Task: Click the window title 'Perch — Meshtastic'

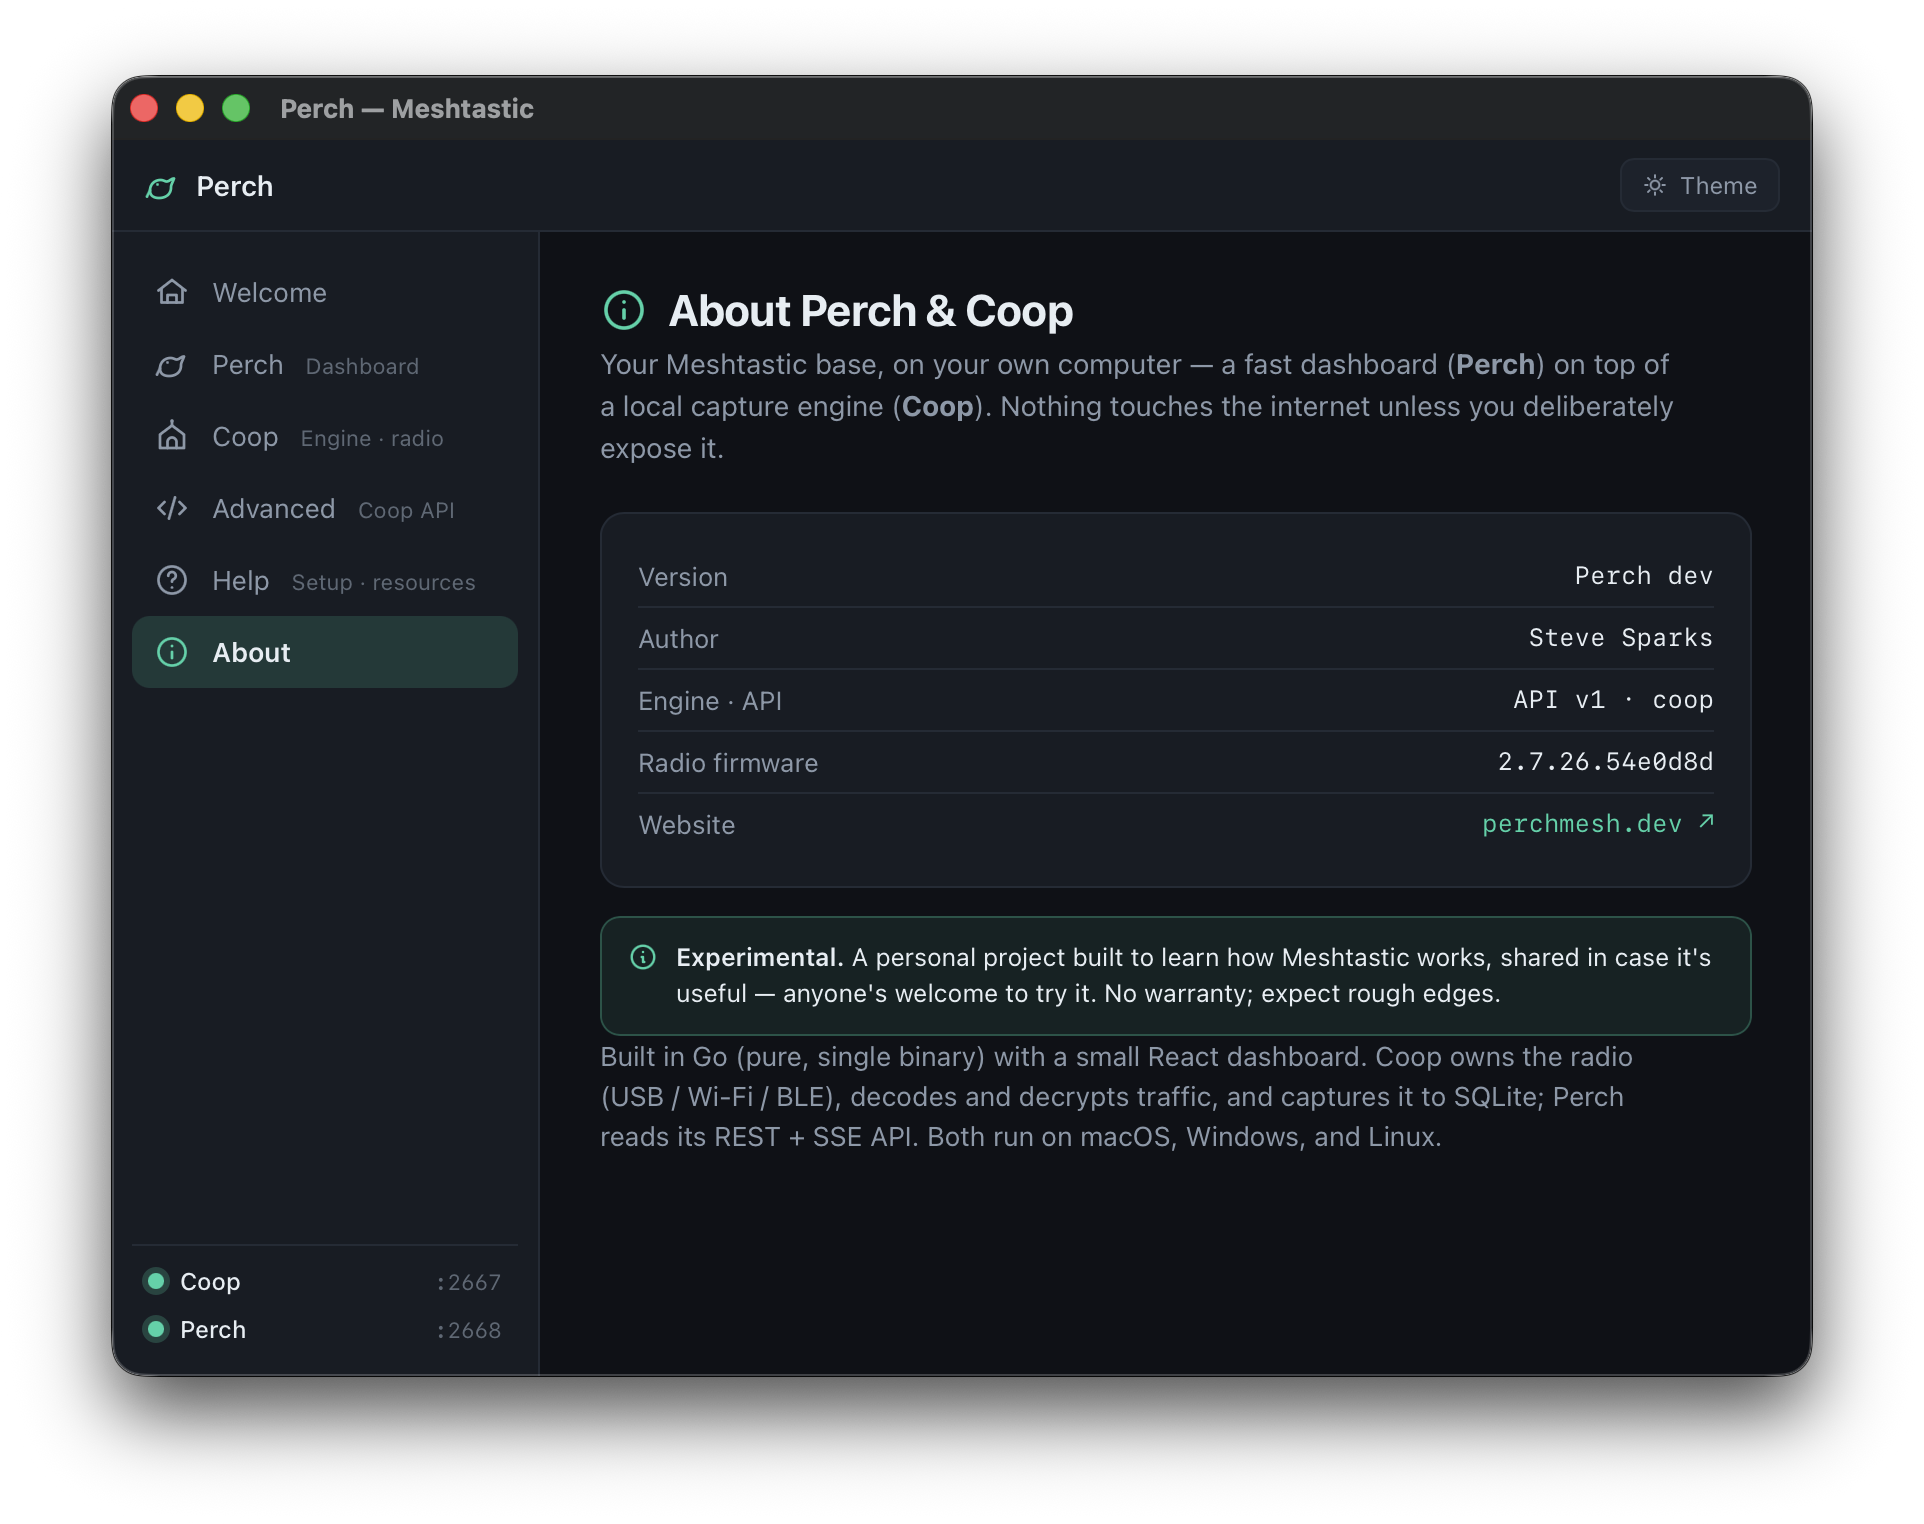Action: [x=407, y=108]
